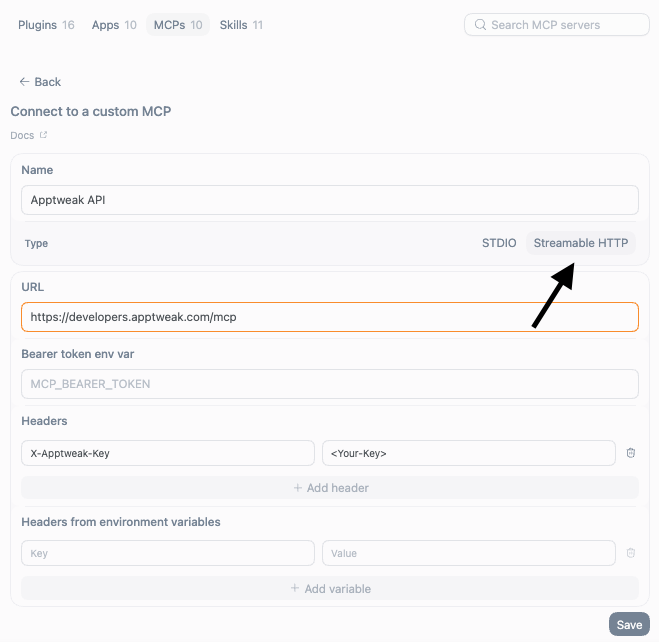Go back using the Back link
659x642 pixels.
[40, 82]
